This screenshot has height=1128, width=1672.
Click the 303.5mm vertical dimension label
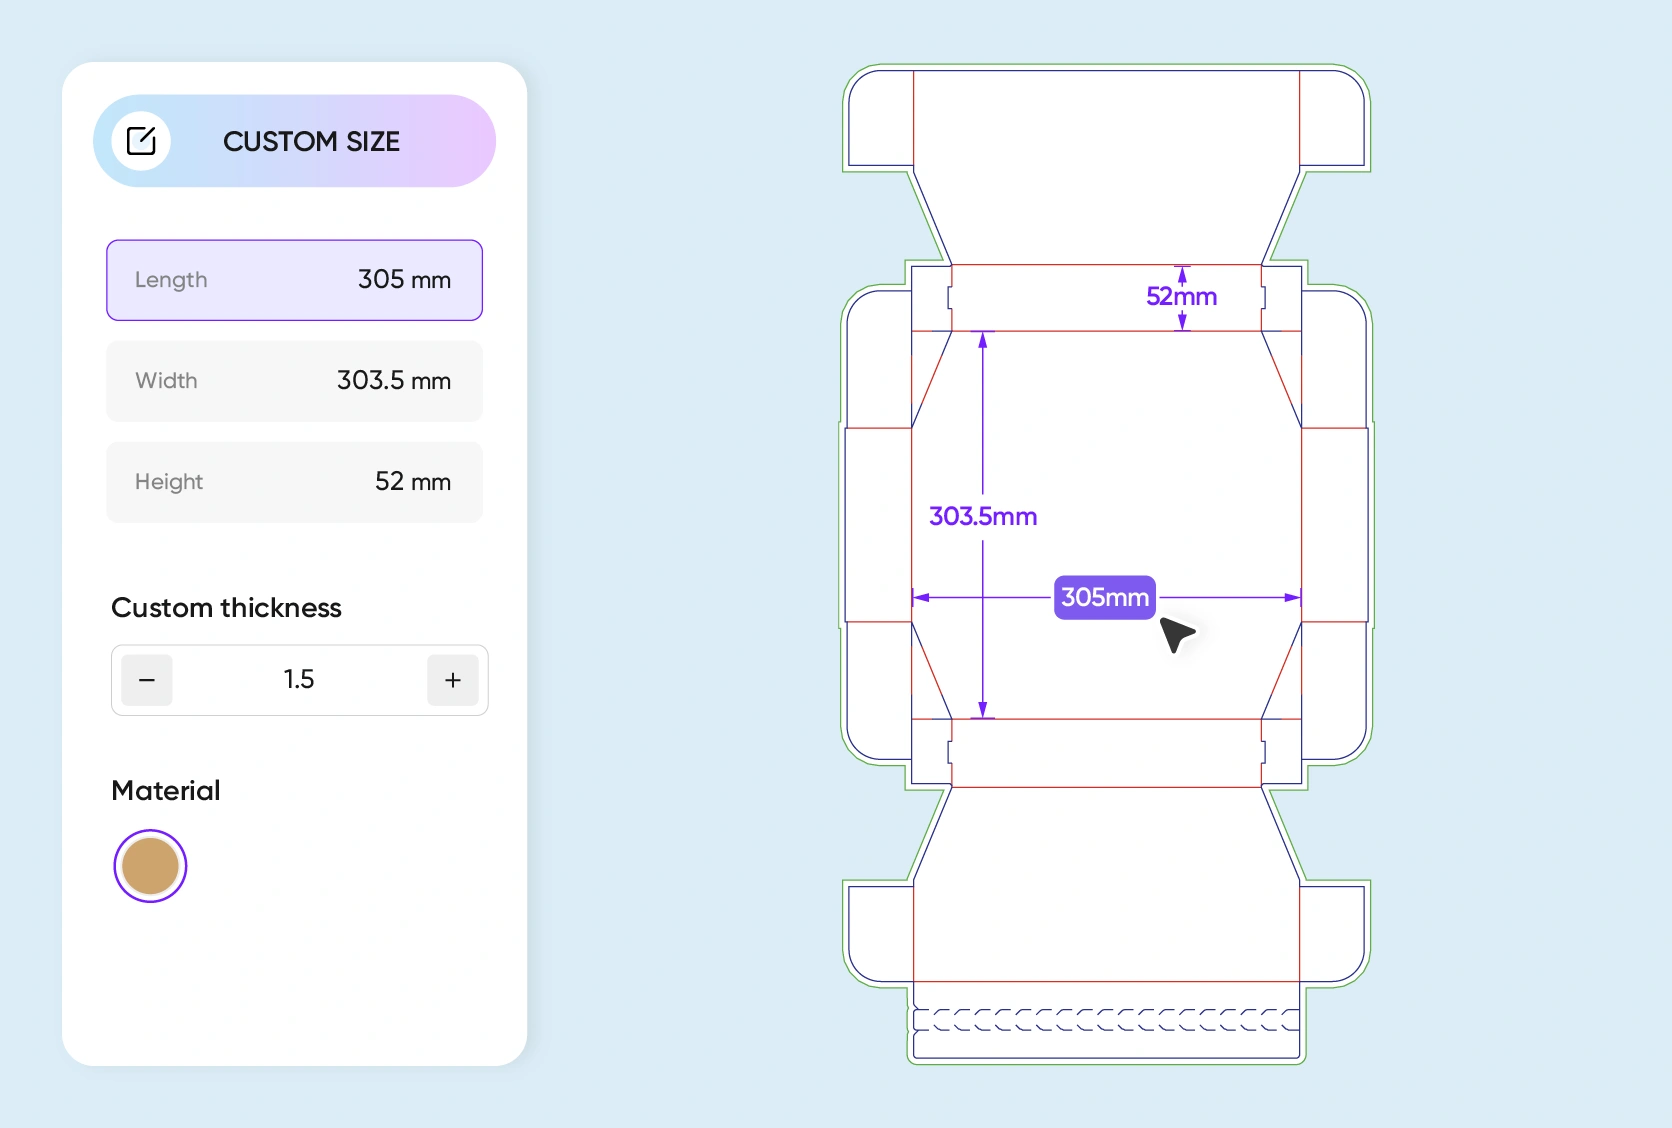point(982,516)
